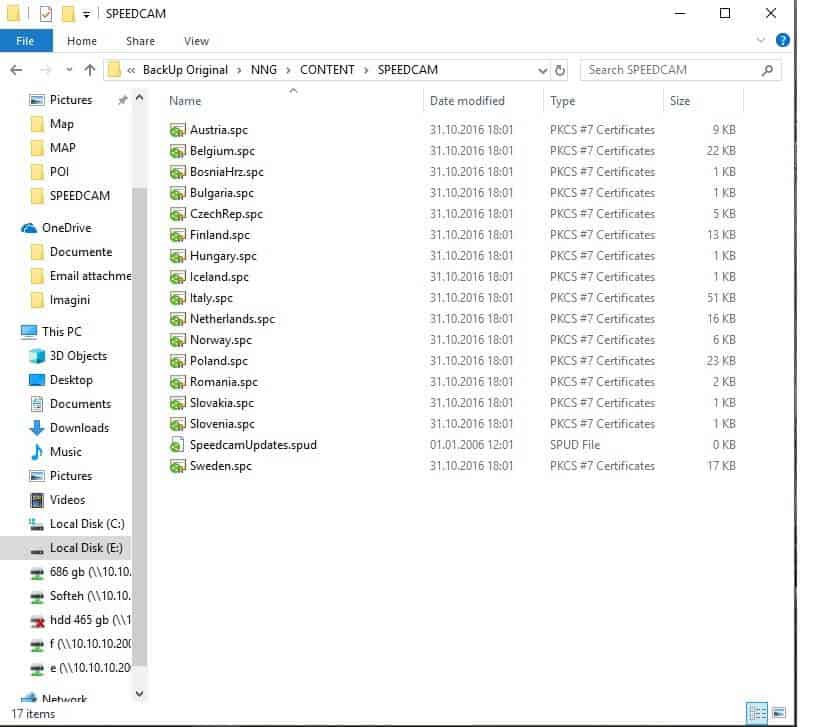Switch to Large icons view in status bar
Viewport: 819px width, 727px height.
pos(777,713)
